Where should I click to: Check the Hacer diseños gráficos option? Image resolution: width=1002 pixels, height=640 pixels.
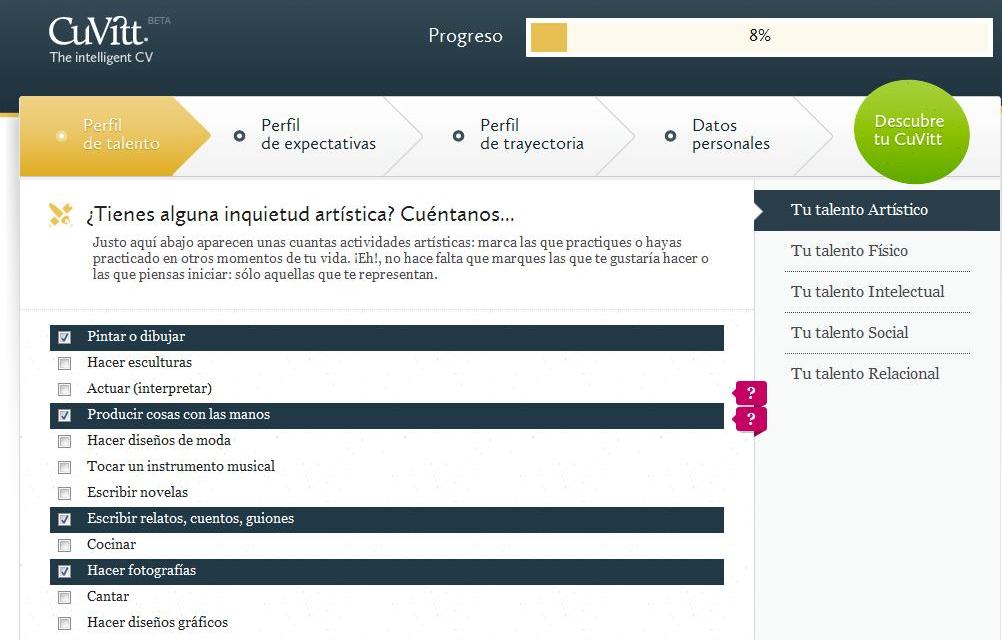[65, 623]
